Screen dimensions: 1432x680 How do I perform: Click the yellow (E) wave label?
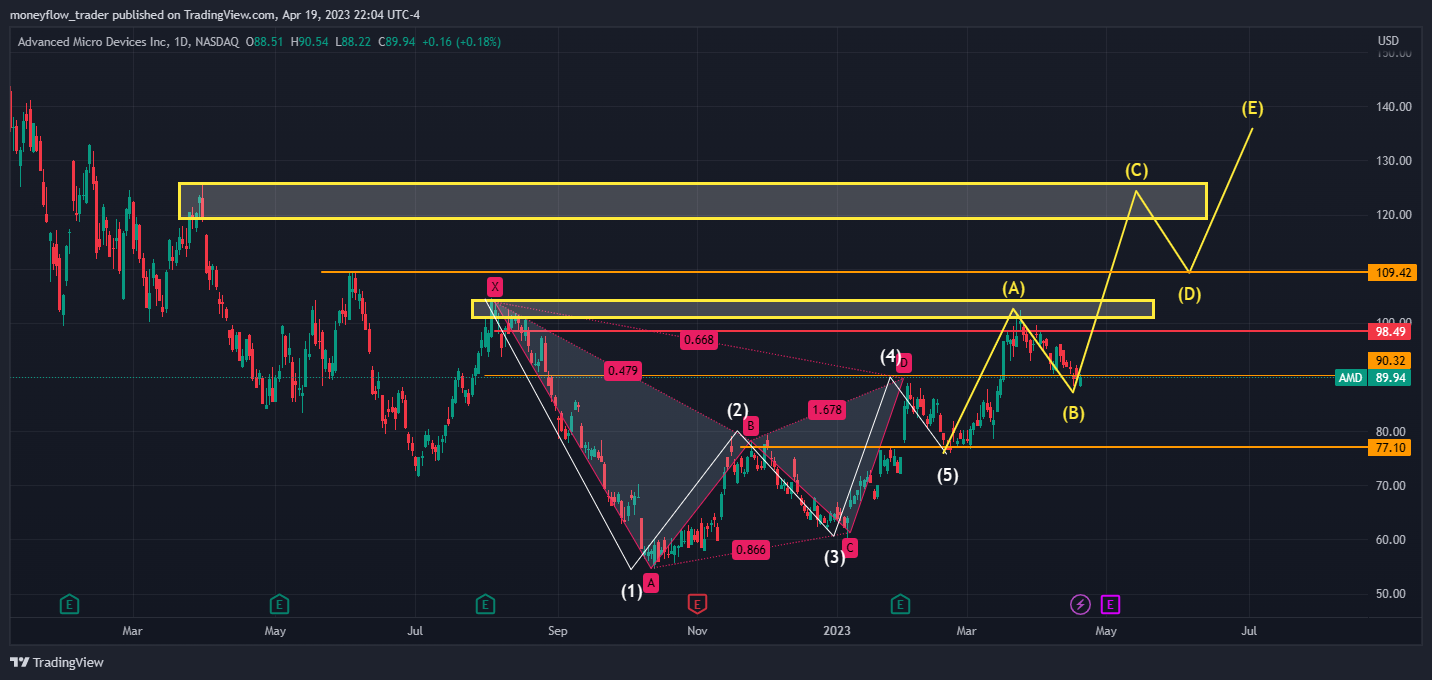[1252, 108]
